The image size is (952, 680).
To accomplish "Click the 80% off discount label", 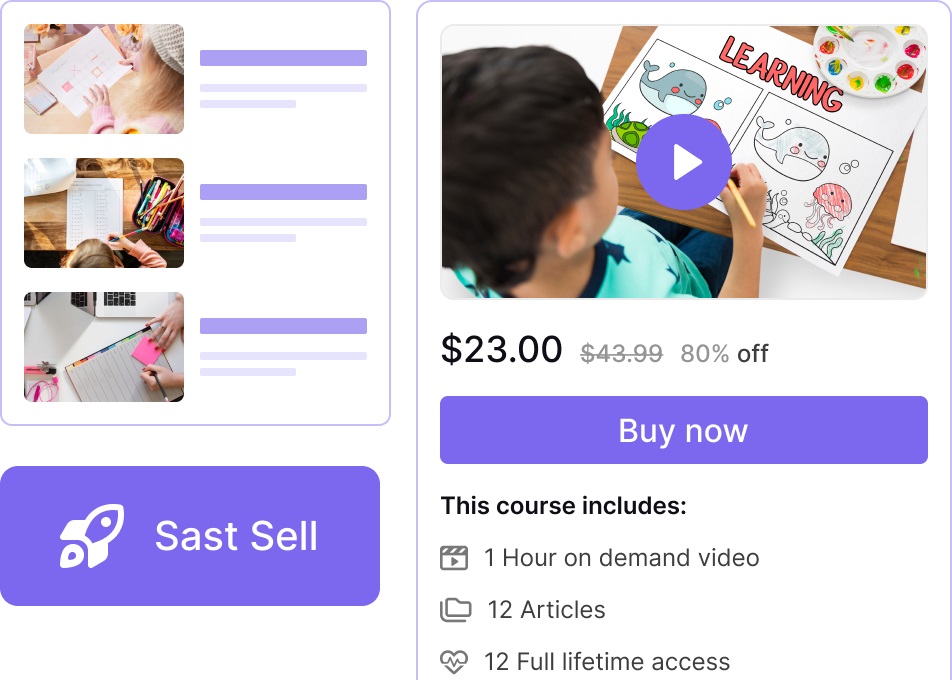I will pyautogui.click(x=724, y=353).
